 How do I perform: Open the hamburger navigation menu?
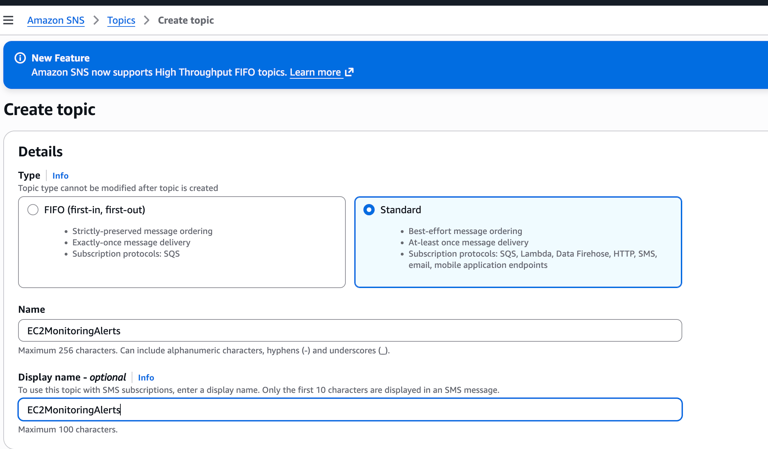click(8, 20)
